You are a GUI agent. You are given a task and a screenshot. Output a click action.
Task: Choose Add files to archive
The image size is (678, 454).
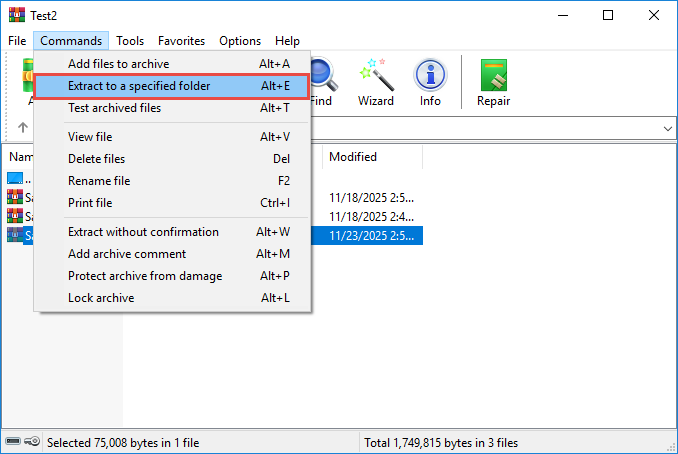pyautogui.click(x=172, y=64)
